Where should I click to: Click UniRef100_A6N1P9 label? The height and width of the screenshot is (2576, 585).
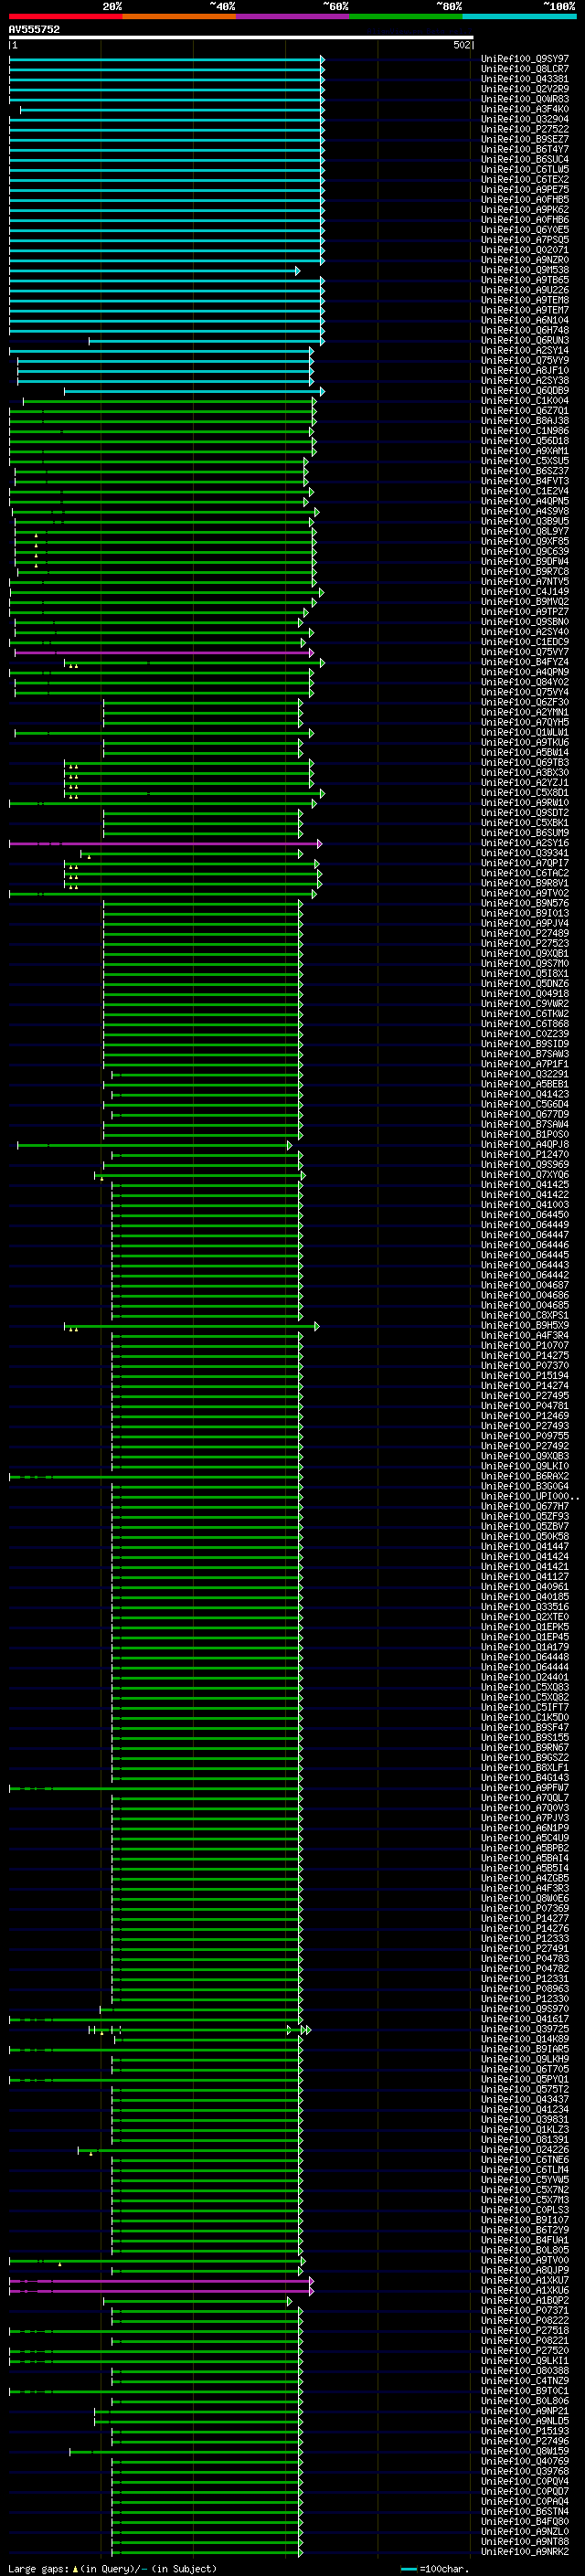coord(525,1828)
